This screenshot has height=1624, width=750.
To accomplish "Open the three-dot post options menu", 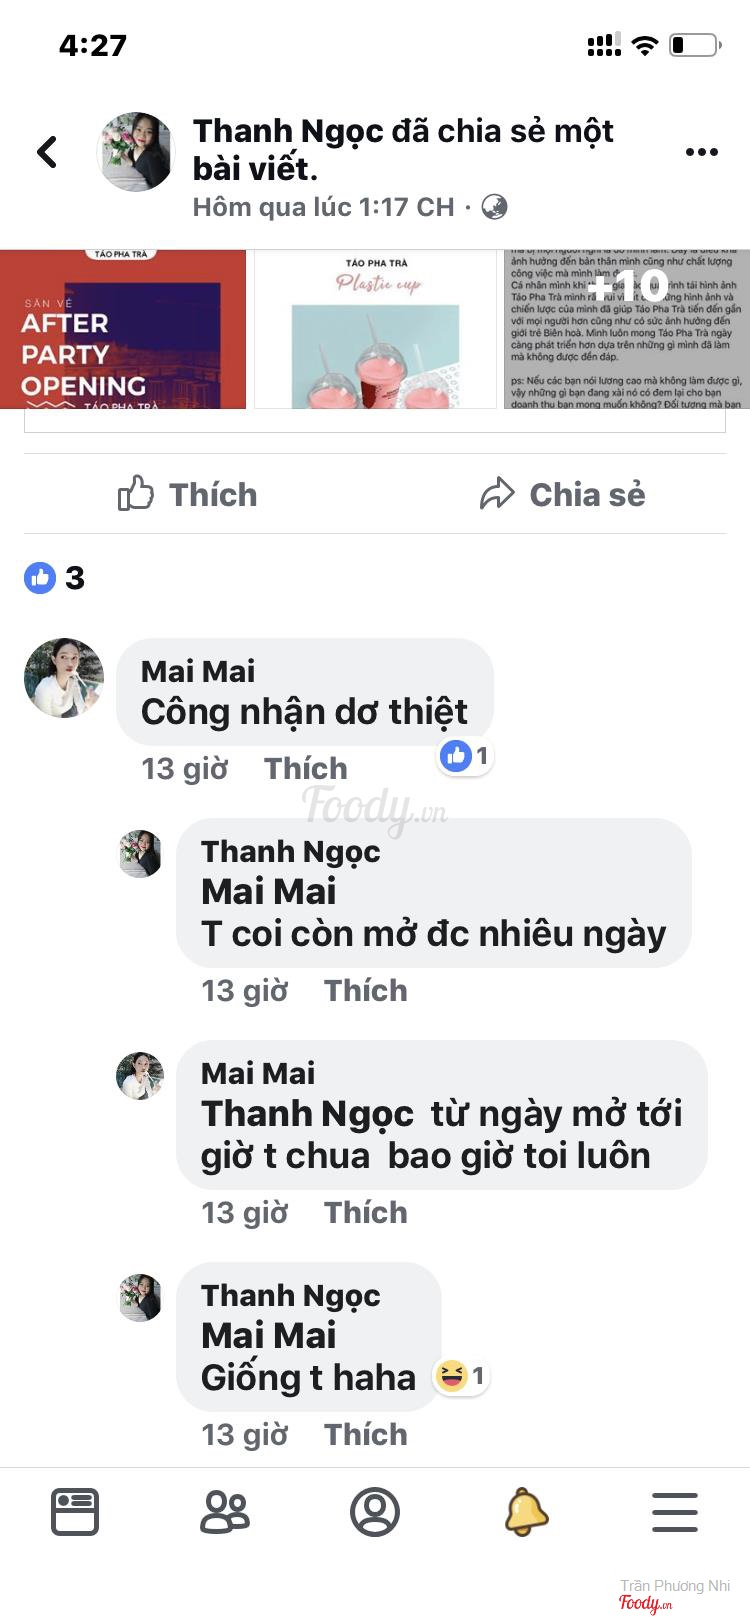I will 701,152.
